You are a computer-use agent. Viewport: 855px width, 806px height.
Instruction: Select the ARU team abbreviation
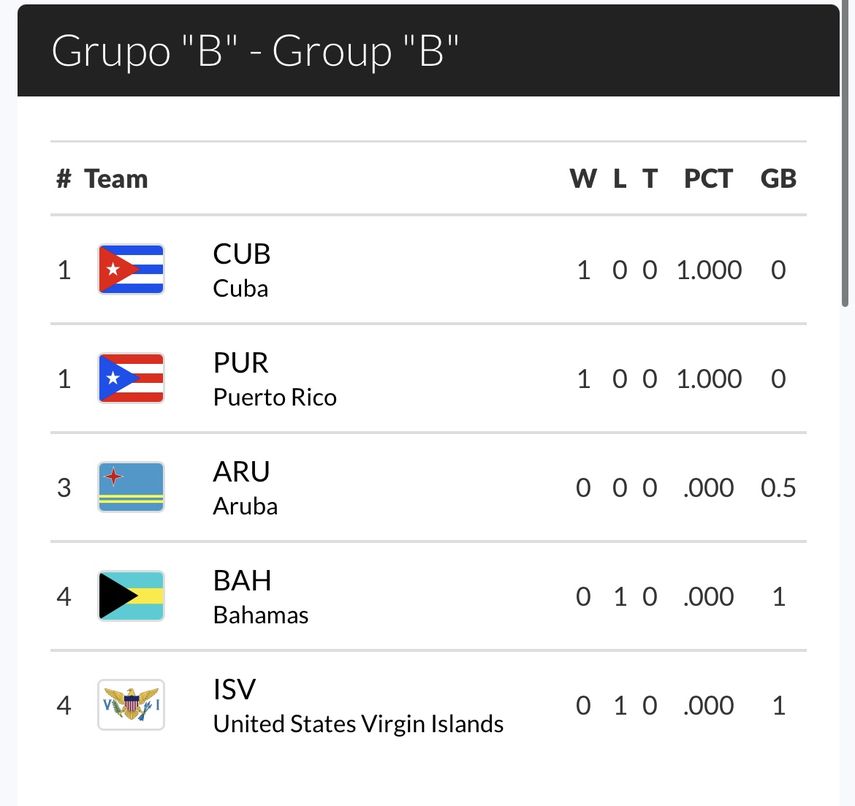(242, 472)
